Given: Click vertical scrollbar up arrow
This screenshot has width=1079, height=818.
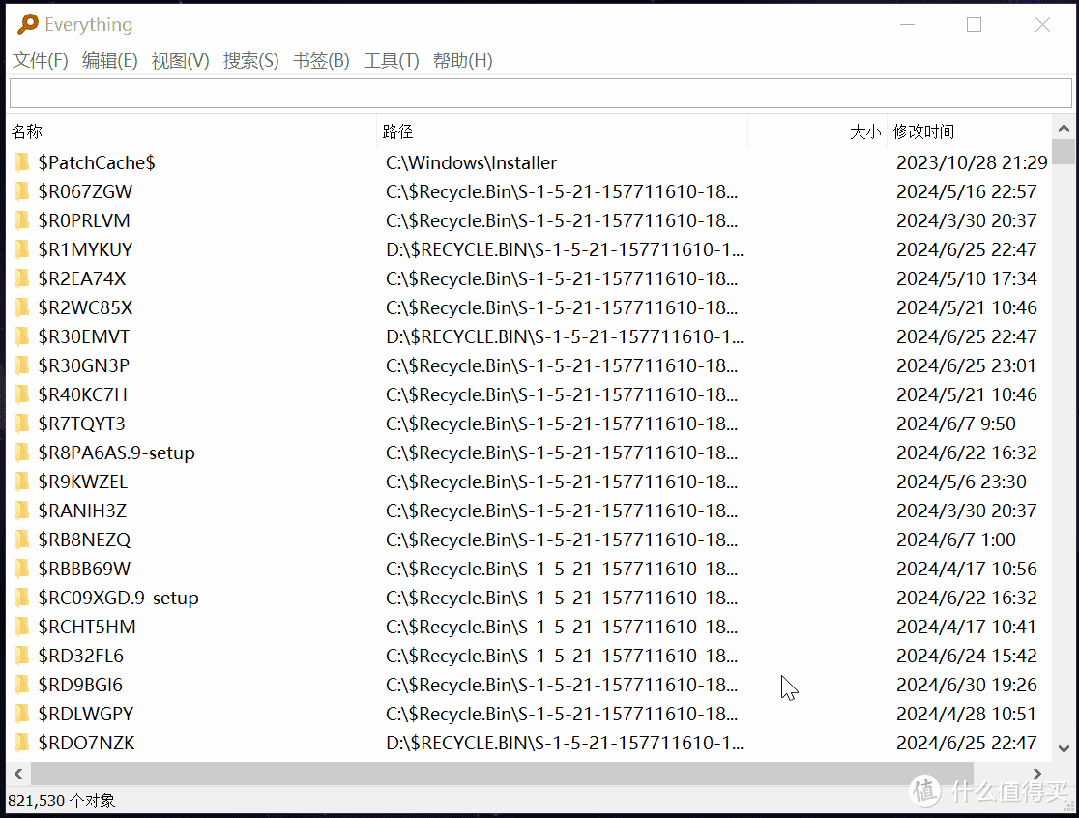Looking at the screenshot, I should tap(1063, 129).
